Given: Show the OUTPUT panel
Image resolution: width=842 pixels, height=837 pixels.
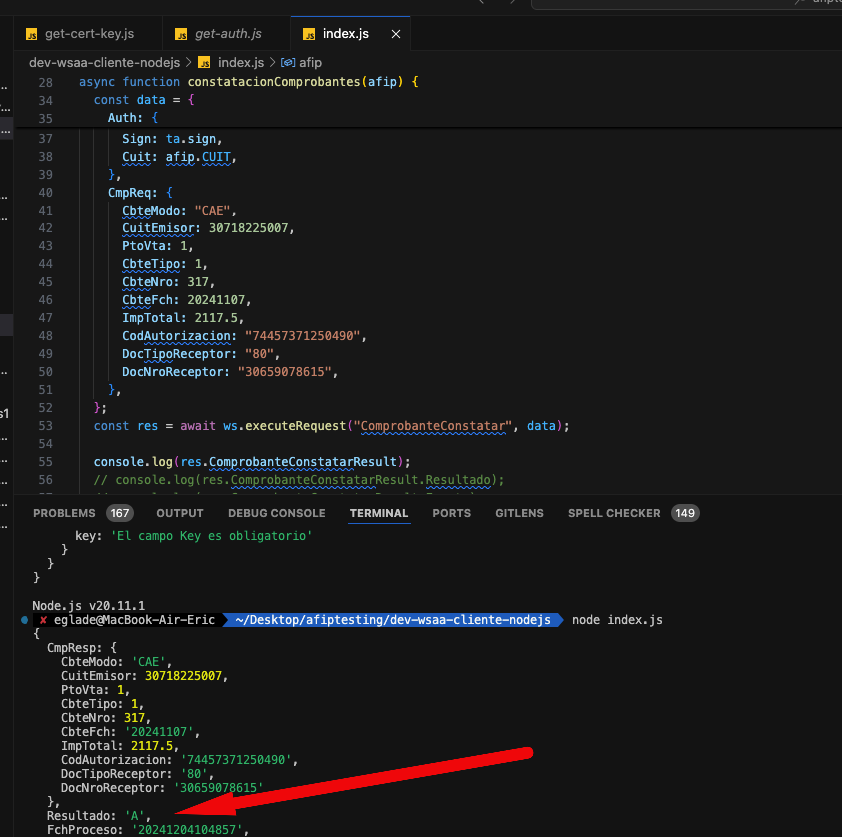Looking at the screenshot, I should coord(180,513).
